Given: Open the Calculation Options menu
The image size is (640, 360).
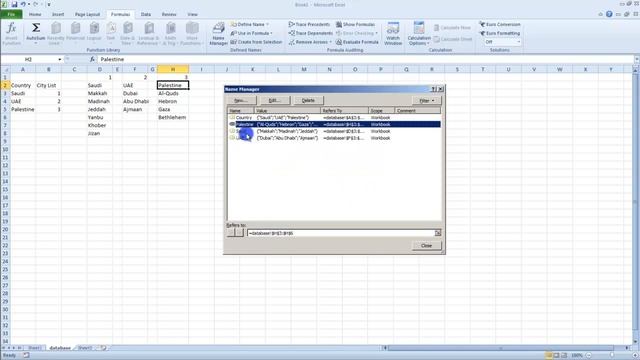Looking at the screenshot, I should pos(419,34).
